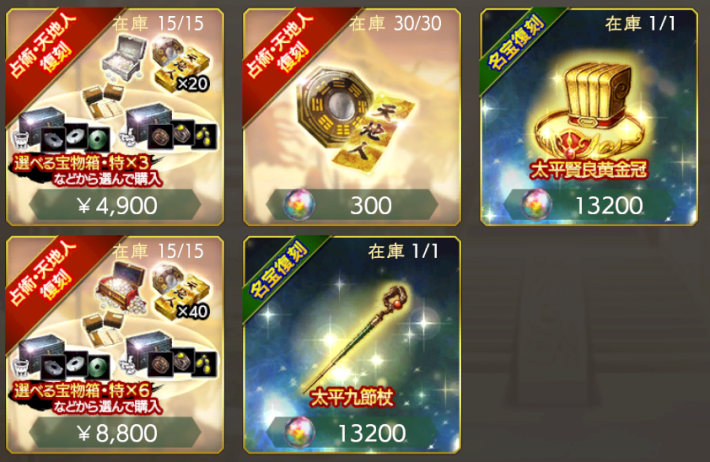The height and width of the screenshot is (462, 710).
Task: Click the ¥4,900 price button
Action: pos(115,206)
